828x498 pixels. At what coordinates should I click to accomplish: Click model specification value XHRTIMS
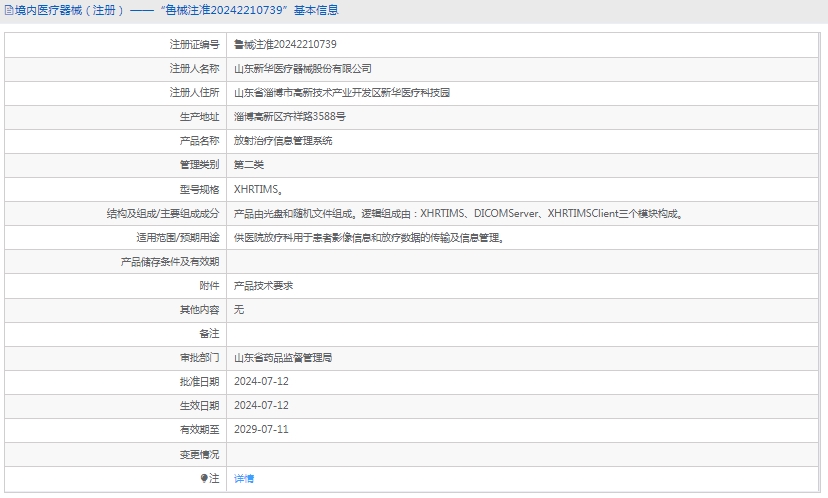tap(257, 189)
